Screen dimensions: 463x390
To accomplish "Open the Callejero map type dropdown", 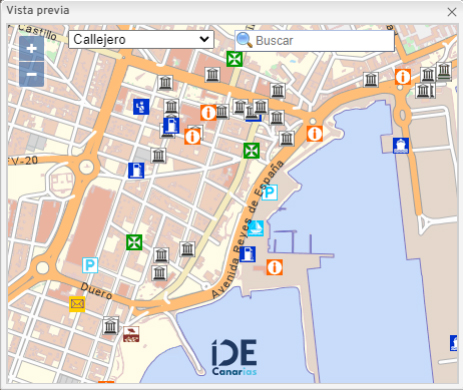I will (x=141, y=39).
